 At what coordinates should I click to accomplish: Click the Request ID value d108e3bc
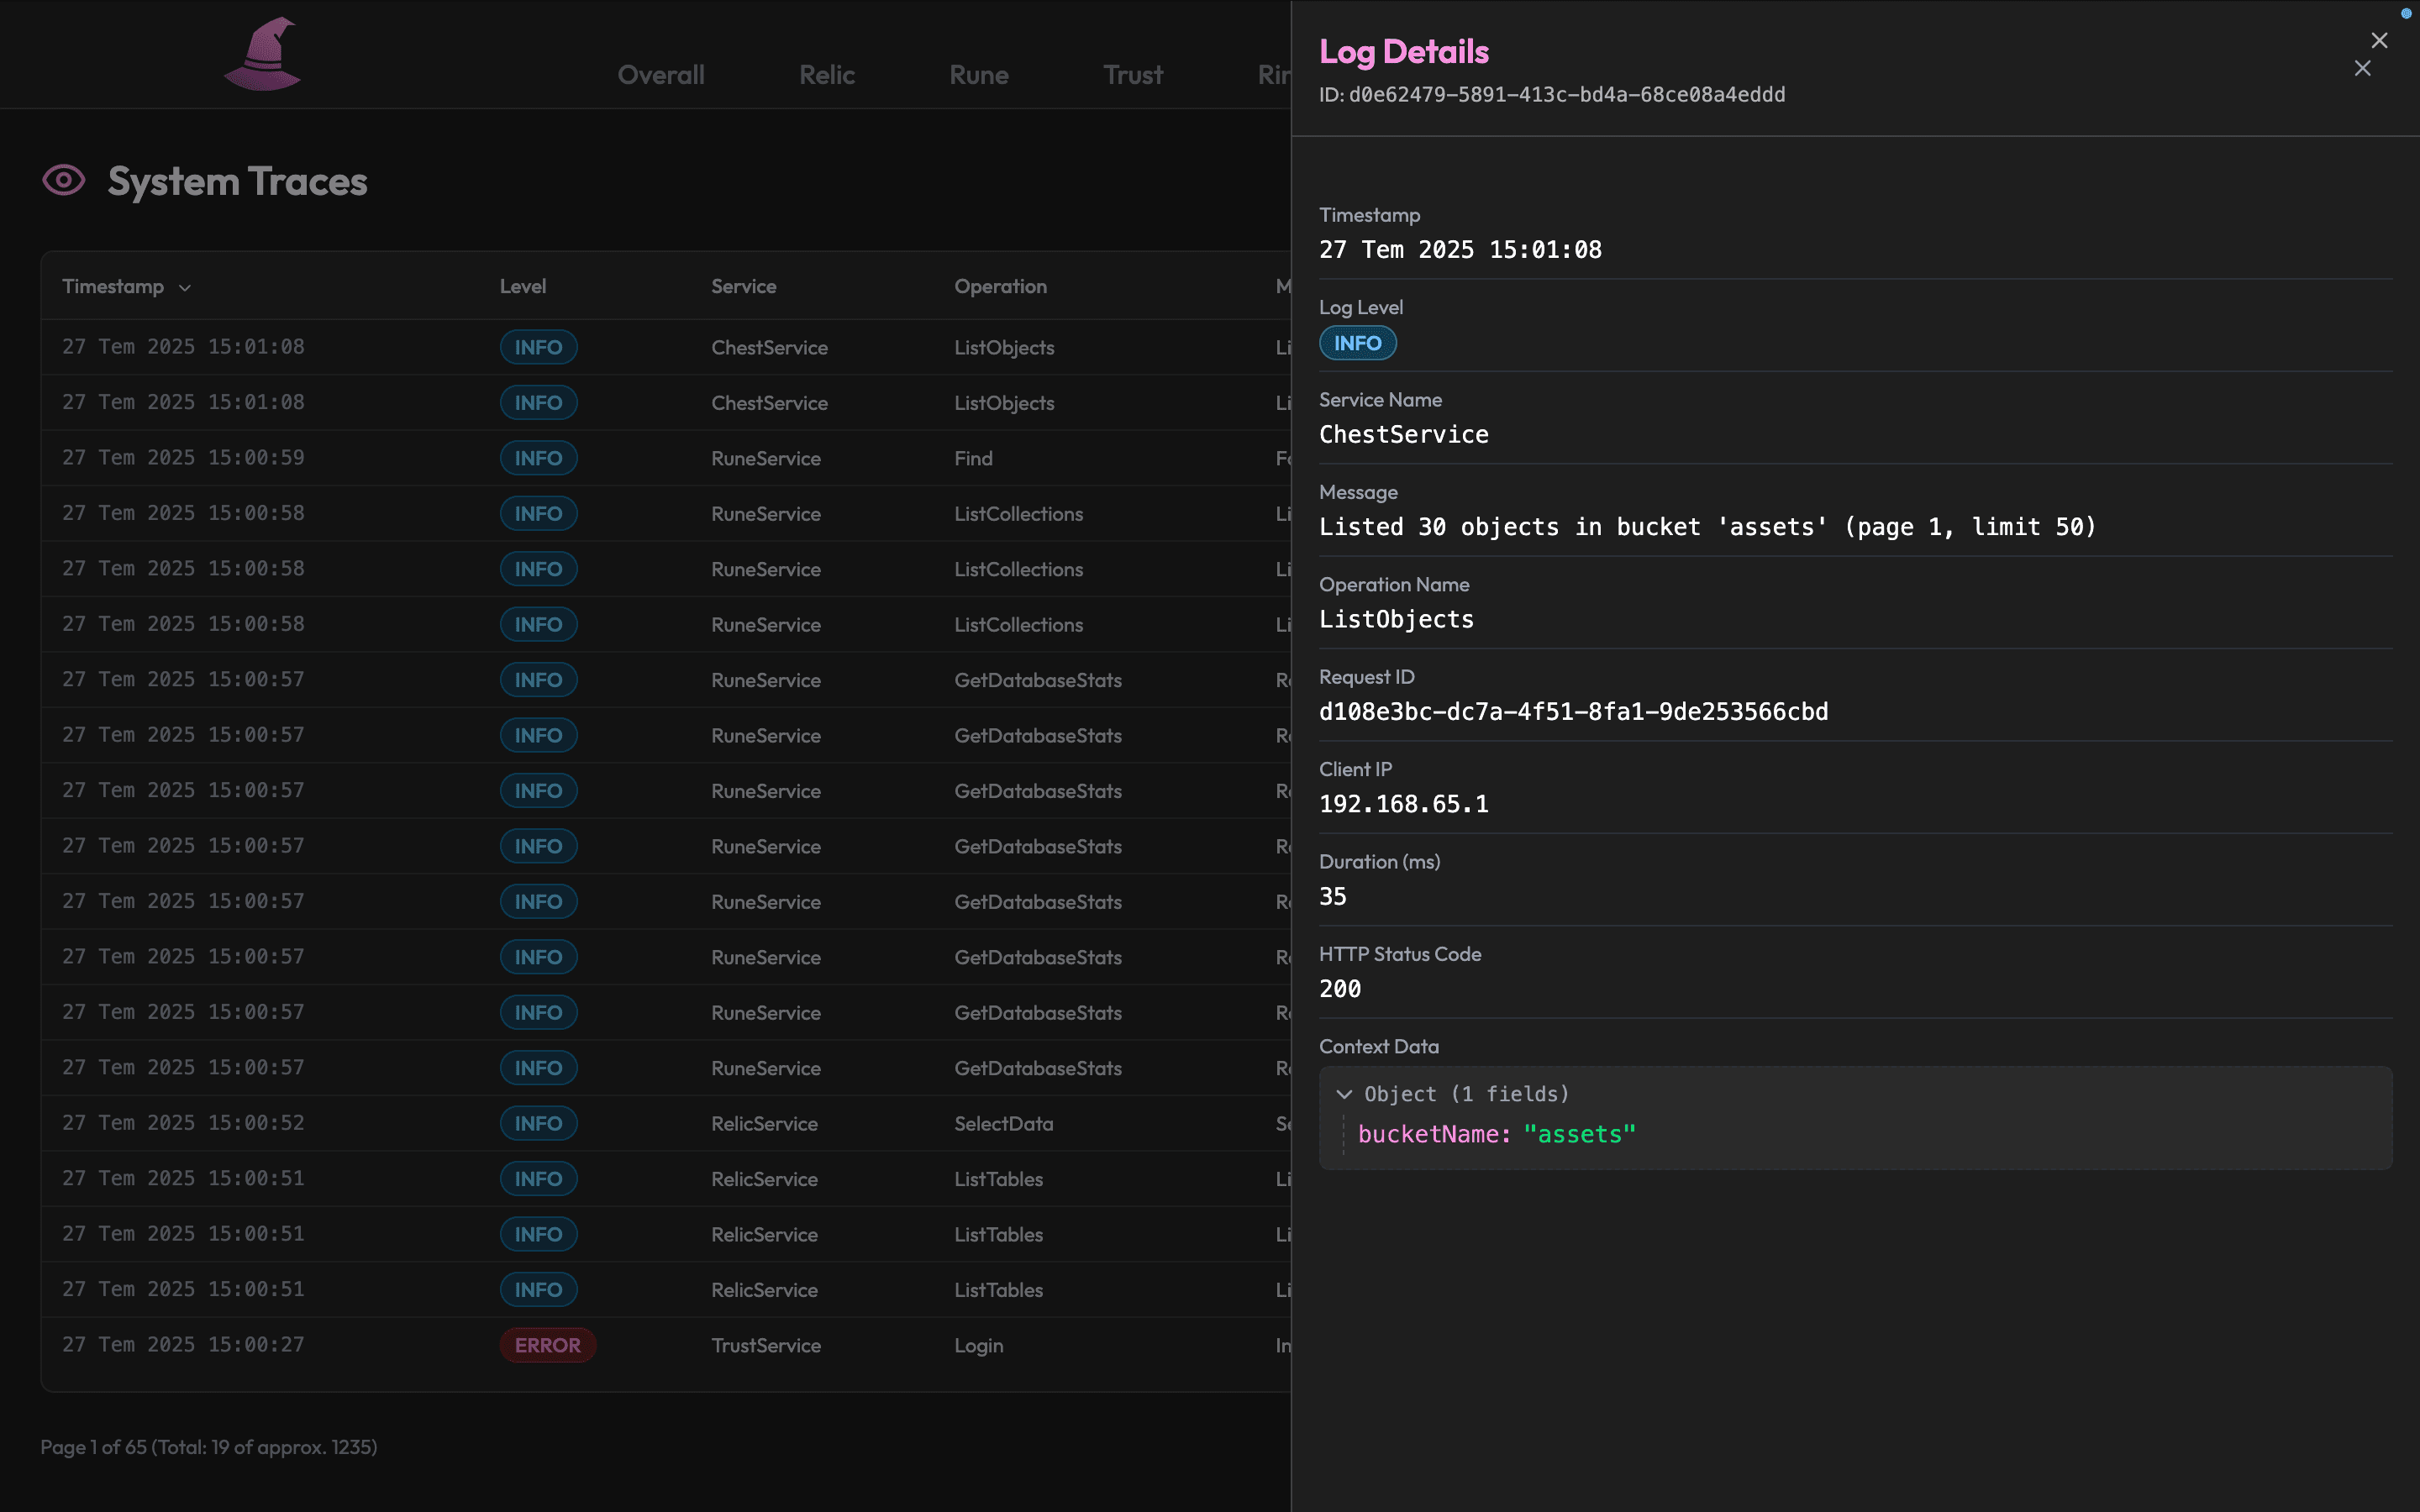pyautogui.click(x=1573, y=712)
